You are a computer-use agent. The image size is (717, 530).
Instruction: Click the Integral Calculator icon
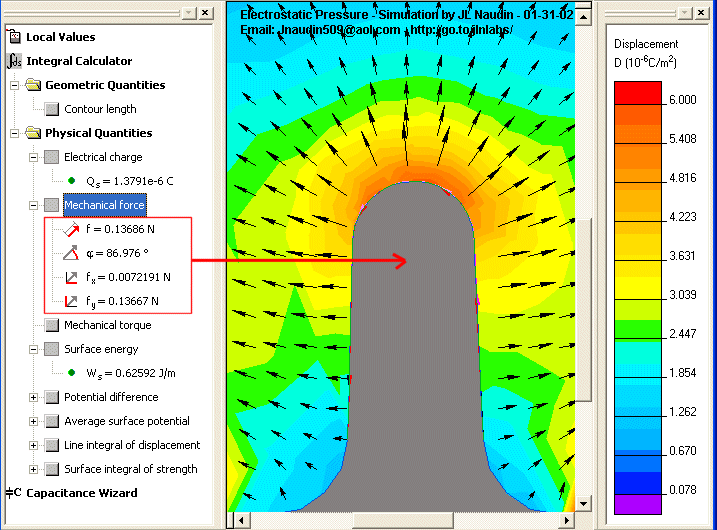click(x=14, y=61)
